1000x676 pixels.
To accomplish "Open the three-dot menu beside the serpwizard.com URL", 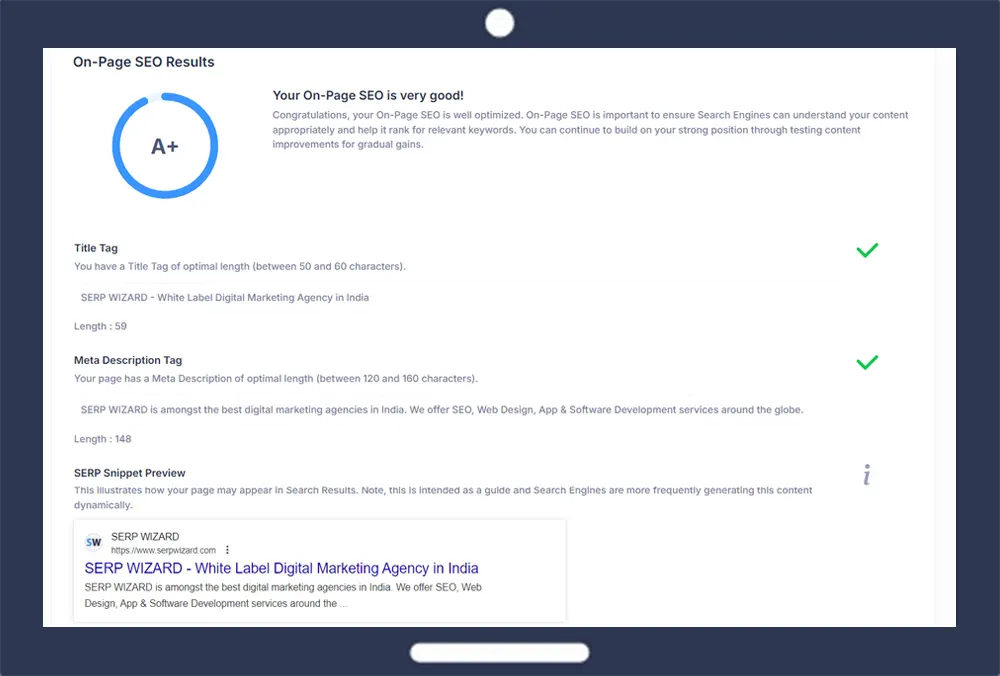I will [x=227, y=550].
